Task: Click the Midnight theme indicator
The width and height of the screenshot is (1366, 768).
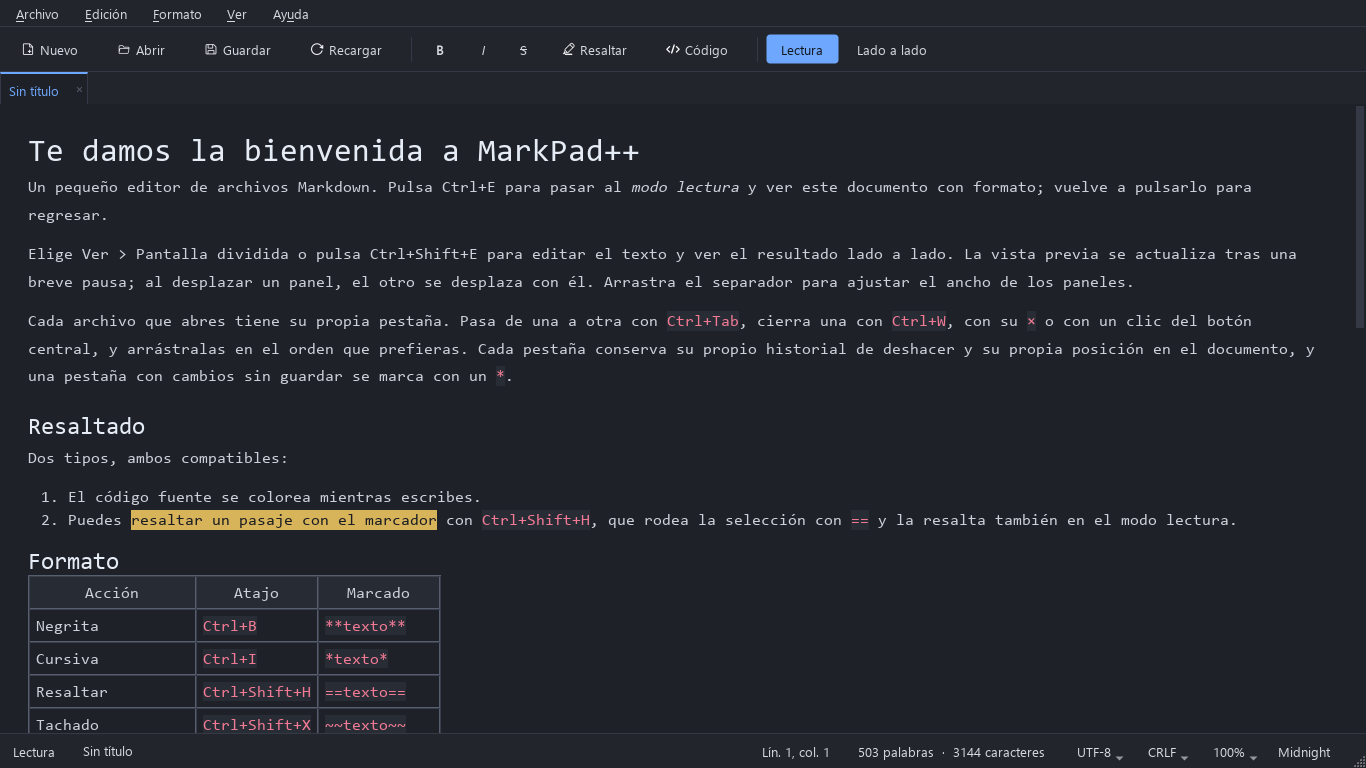Action: click(x=1304, y=753)
